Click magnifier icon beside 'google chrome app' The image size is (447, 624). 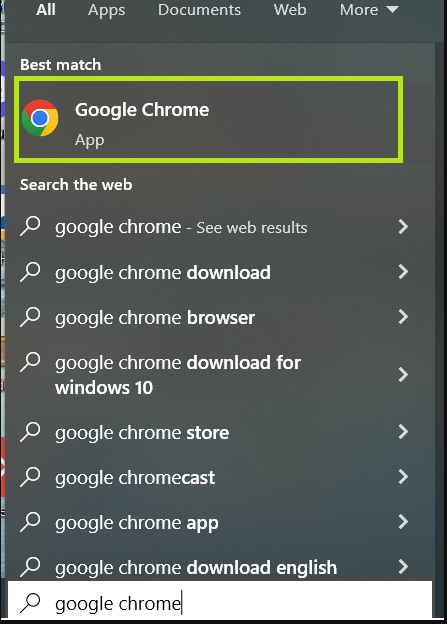30,522
